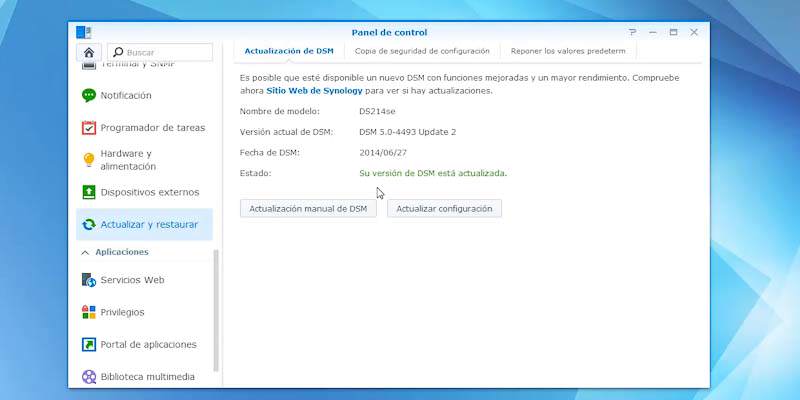Viewport: 800px width, 400px height.
Task: Open Programador de tareas via its calendar icon
Action: click(x=89, y=128)
